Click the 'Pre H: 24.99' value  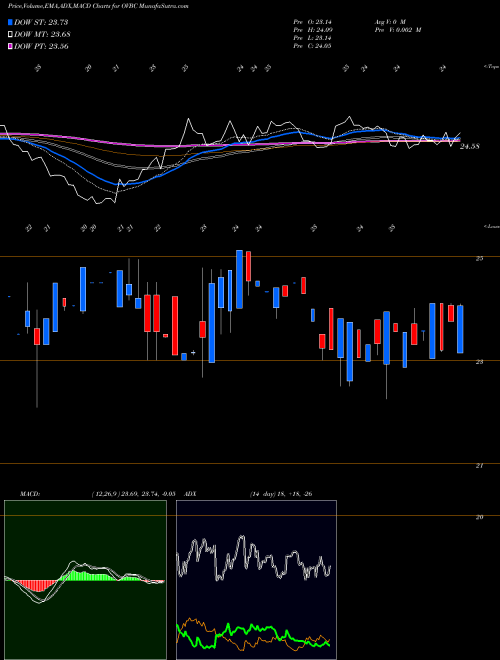pyautogui.click(x=312, y=30)
